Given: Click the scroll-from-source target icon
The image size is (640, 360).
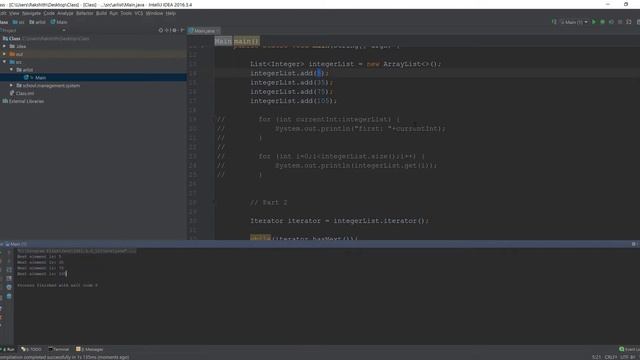Looking at the screenshot, I should pyautogui.click(x=160, y=30).
